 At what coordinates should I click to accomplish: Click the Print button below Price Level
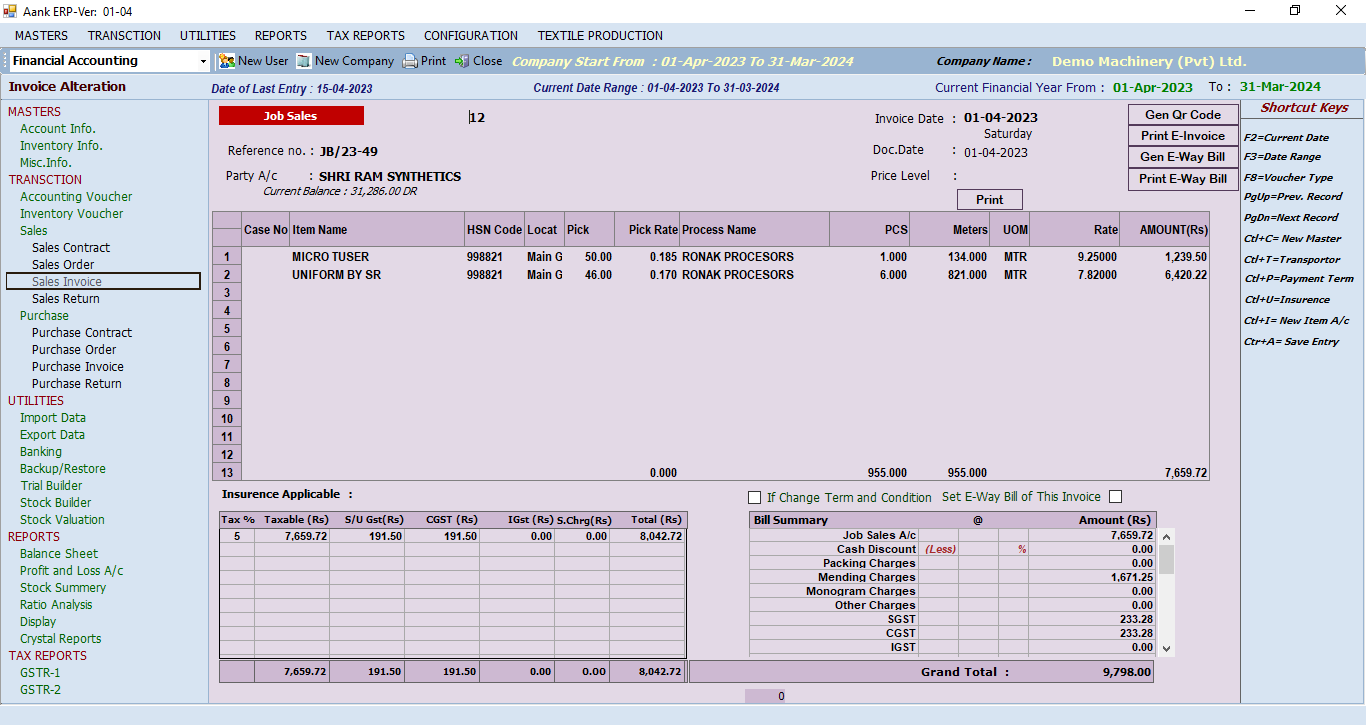[x=990, y=199]
